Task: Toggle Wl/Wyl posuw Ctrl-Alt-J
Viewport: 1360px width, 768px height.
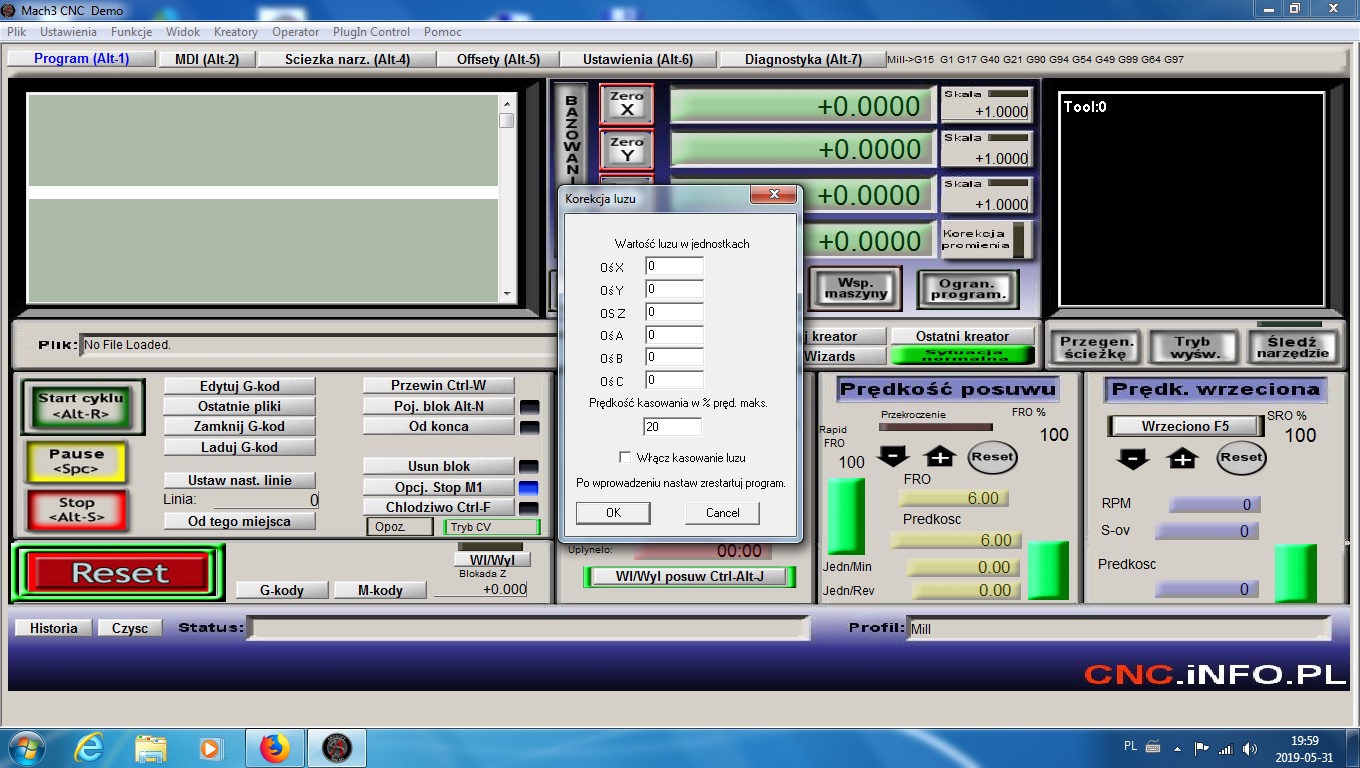Action: point(689,576)
